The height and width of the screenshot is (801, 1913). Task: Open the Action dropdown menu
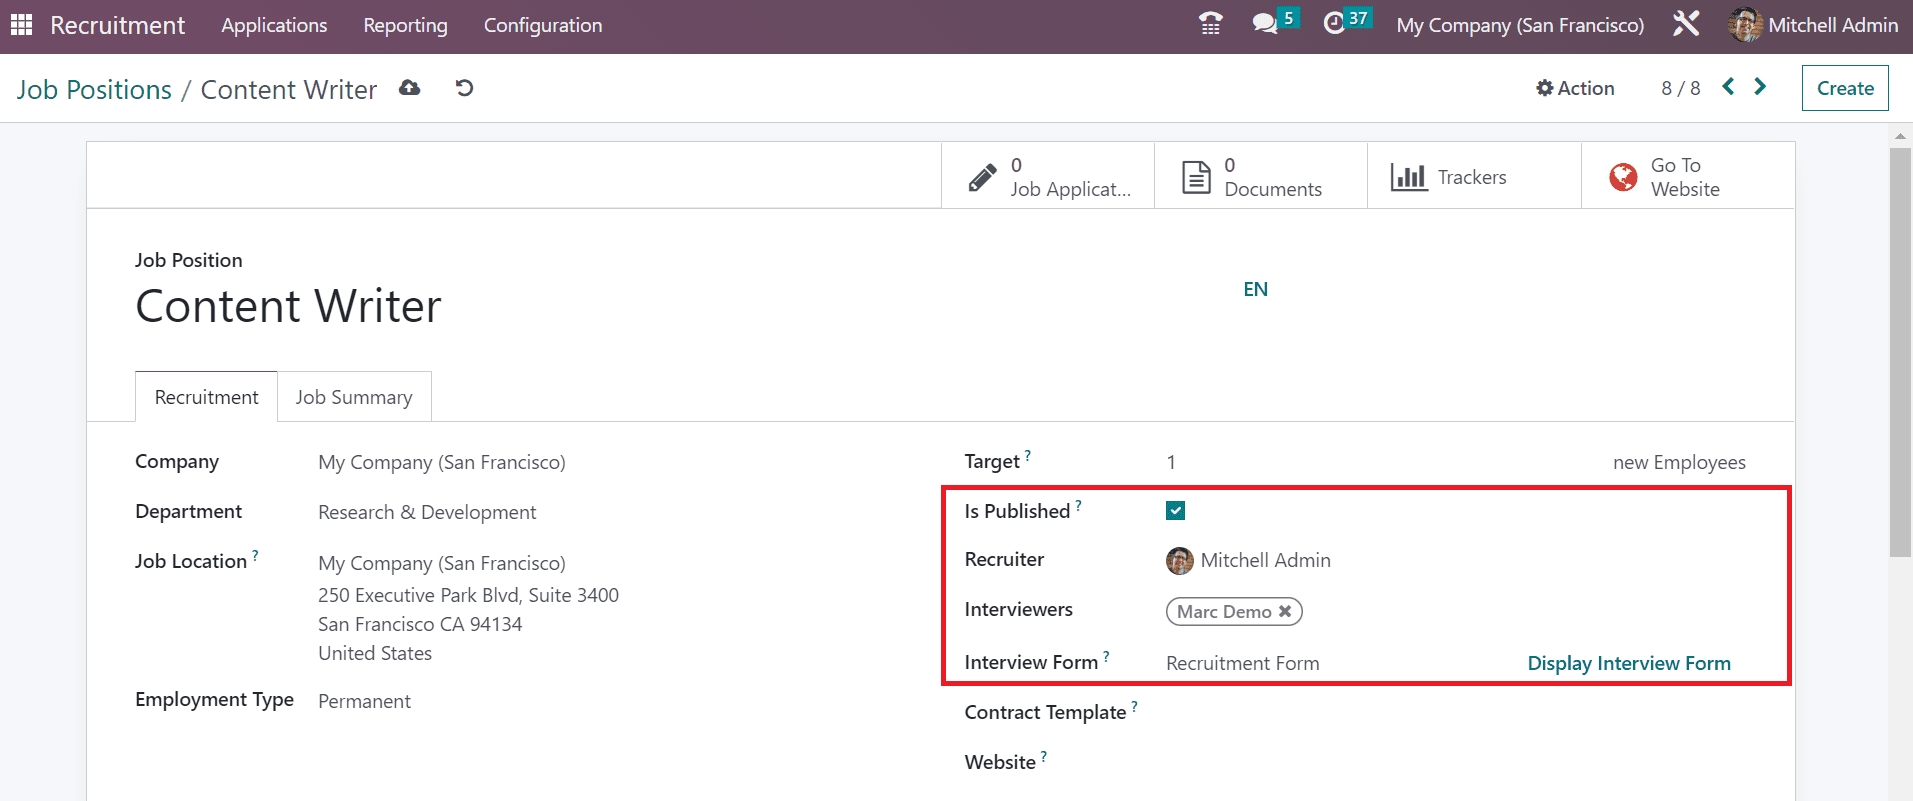click(x=1575, y=88)
